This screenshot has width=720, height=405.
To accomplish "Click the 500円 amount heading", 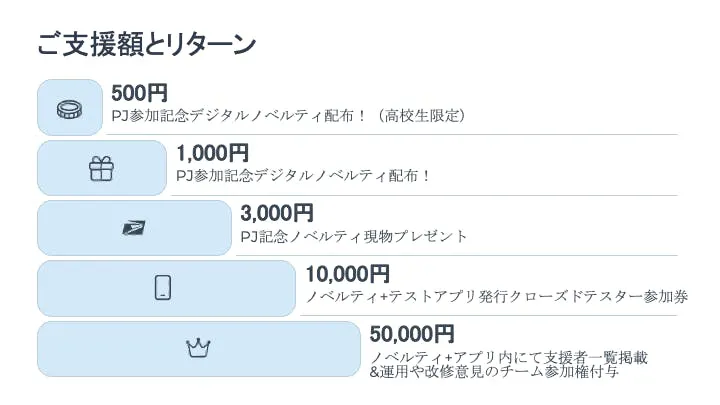I will point(140,93).
